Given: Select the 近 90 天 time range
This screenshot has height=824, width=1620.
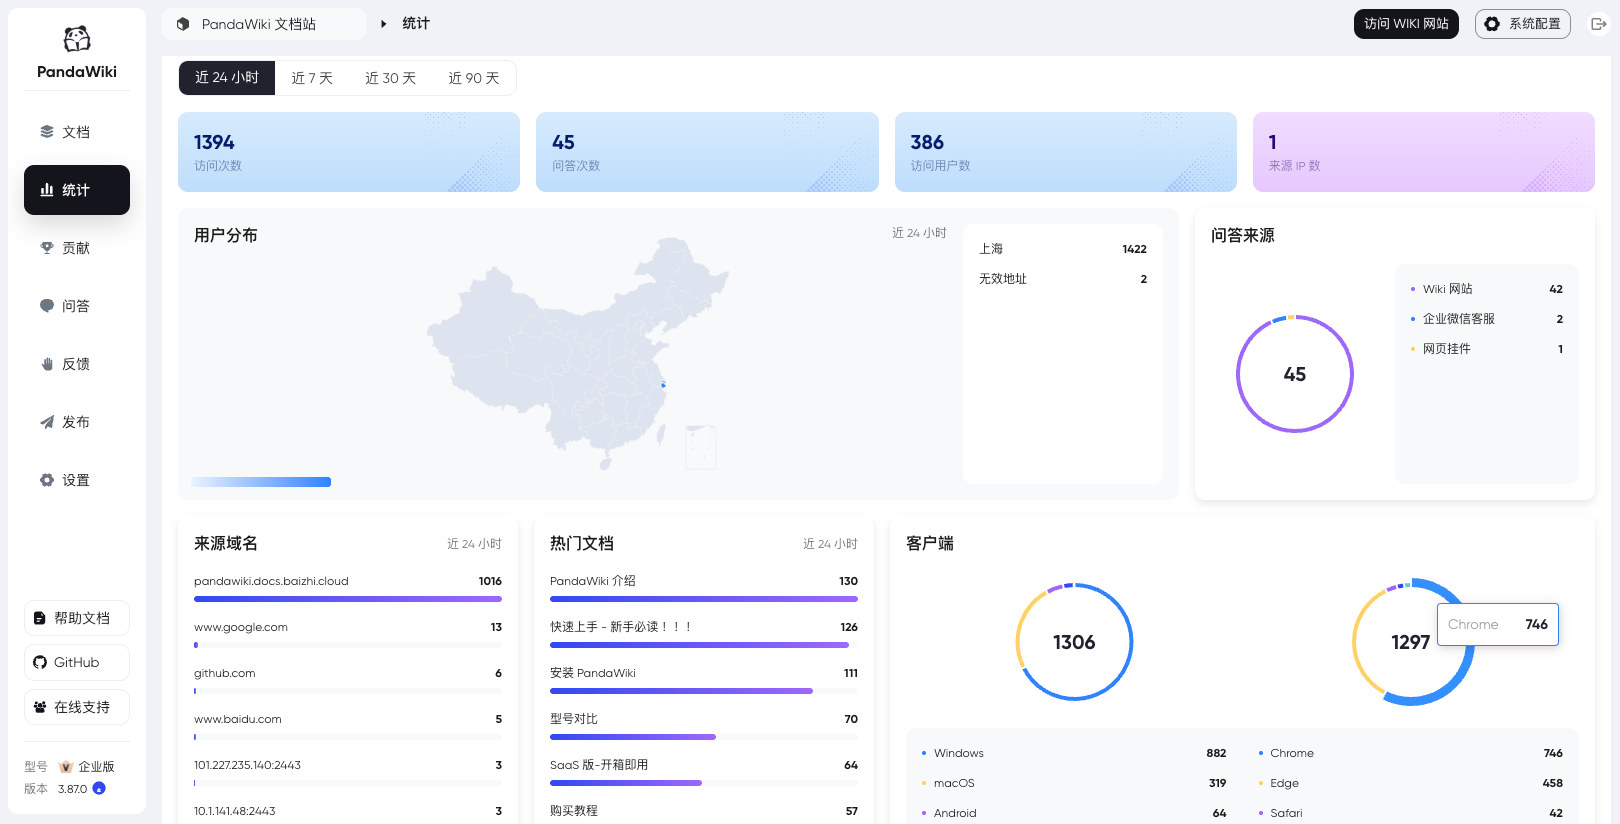Looking at the screenshot, I should coord(474,78).
